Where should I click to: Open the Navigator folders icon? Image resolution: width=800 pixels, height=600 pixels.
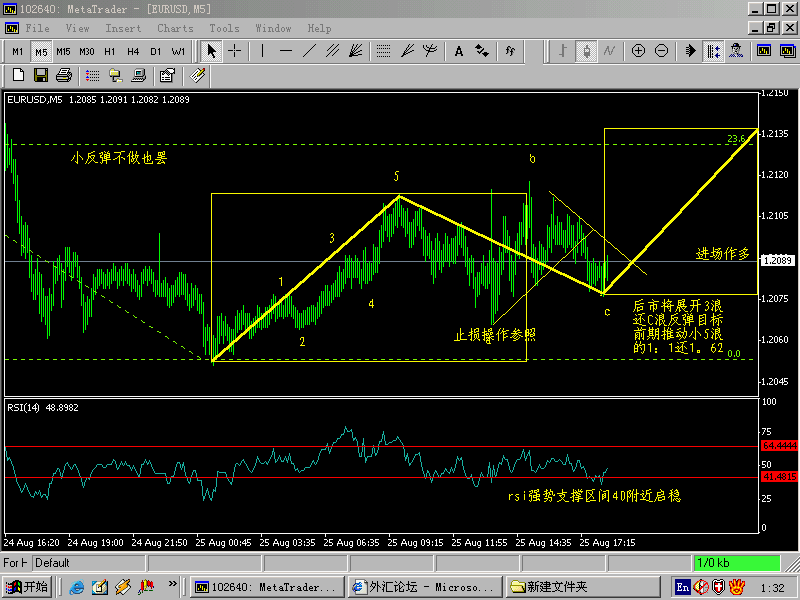click(116, 76)
